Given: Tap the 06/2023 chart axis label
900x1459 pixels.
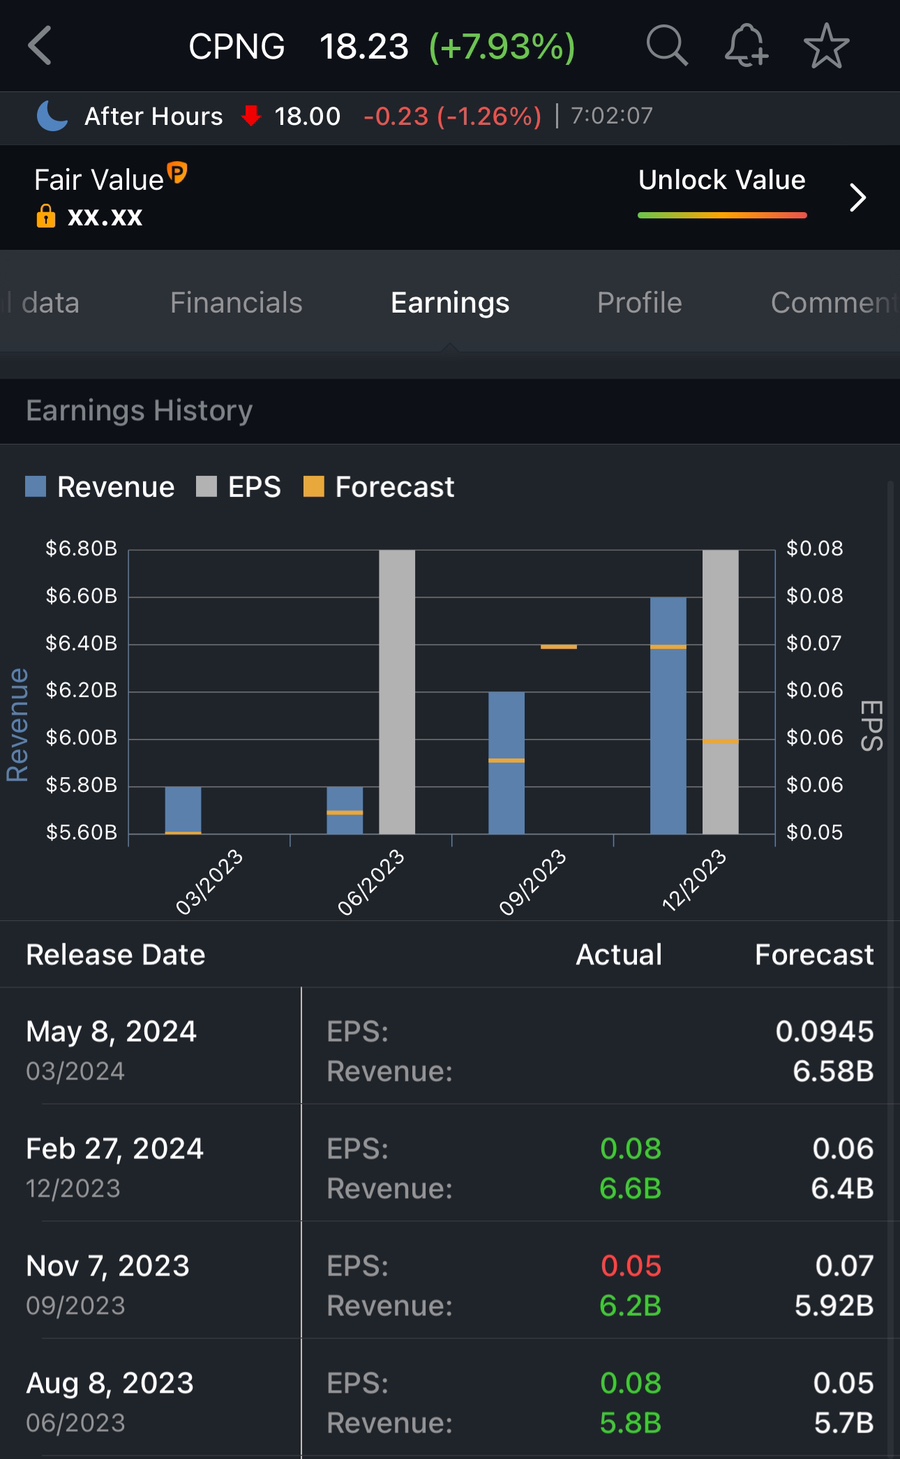Looking at the screenshot, I should coord(371,881).
